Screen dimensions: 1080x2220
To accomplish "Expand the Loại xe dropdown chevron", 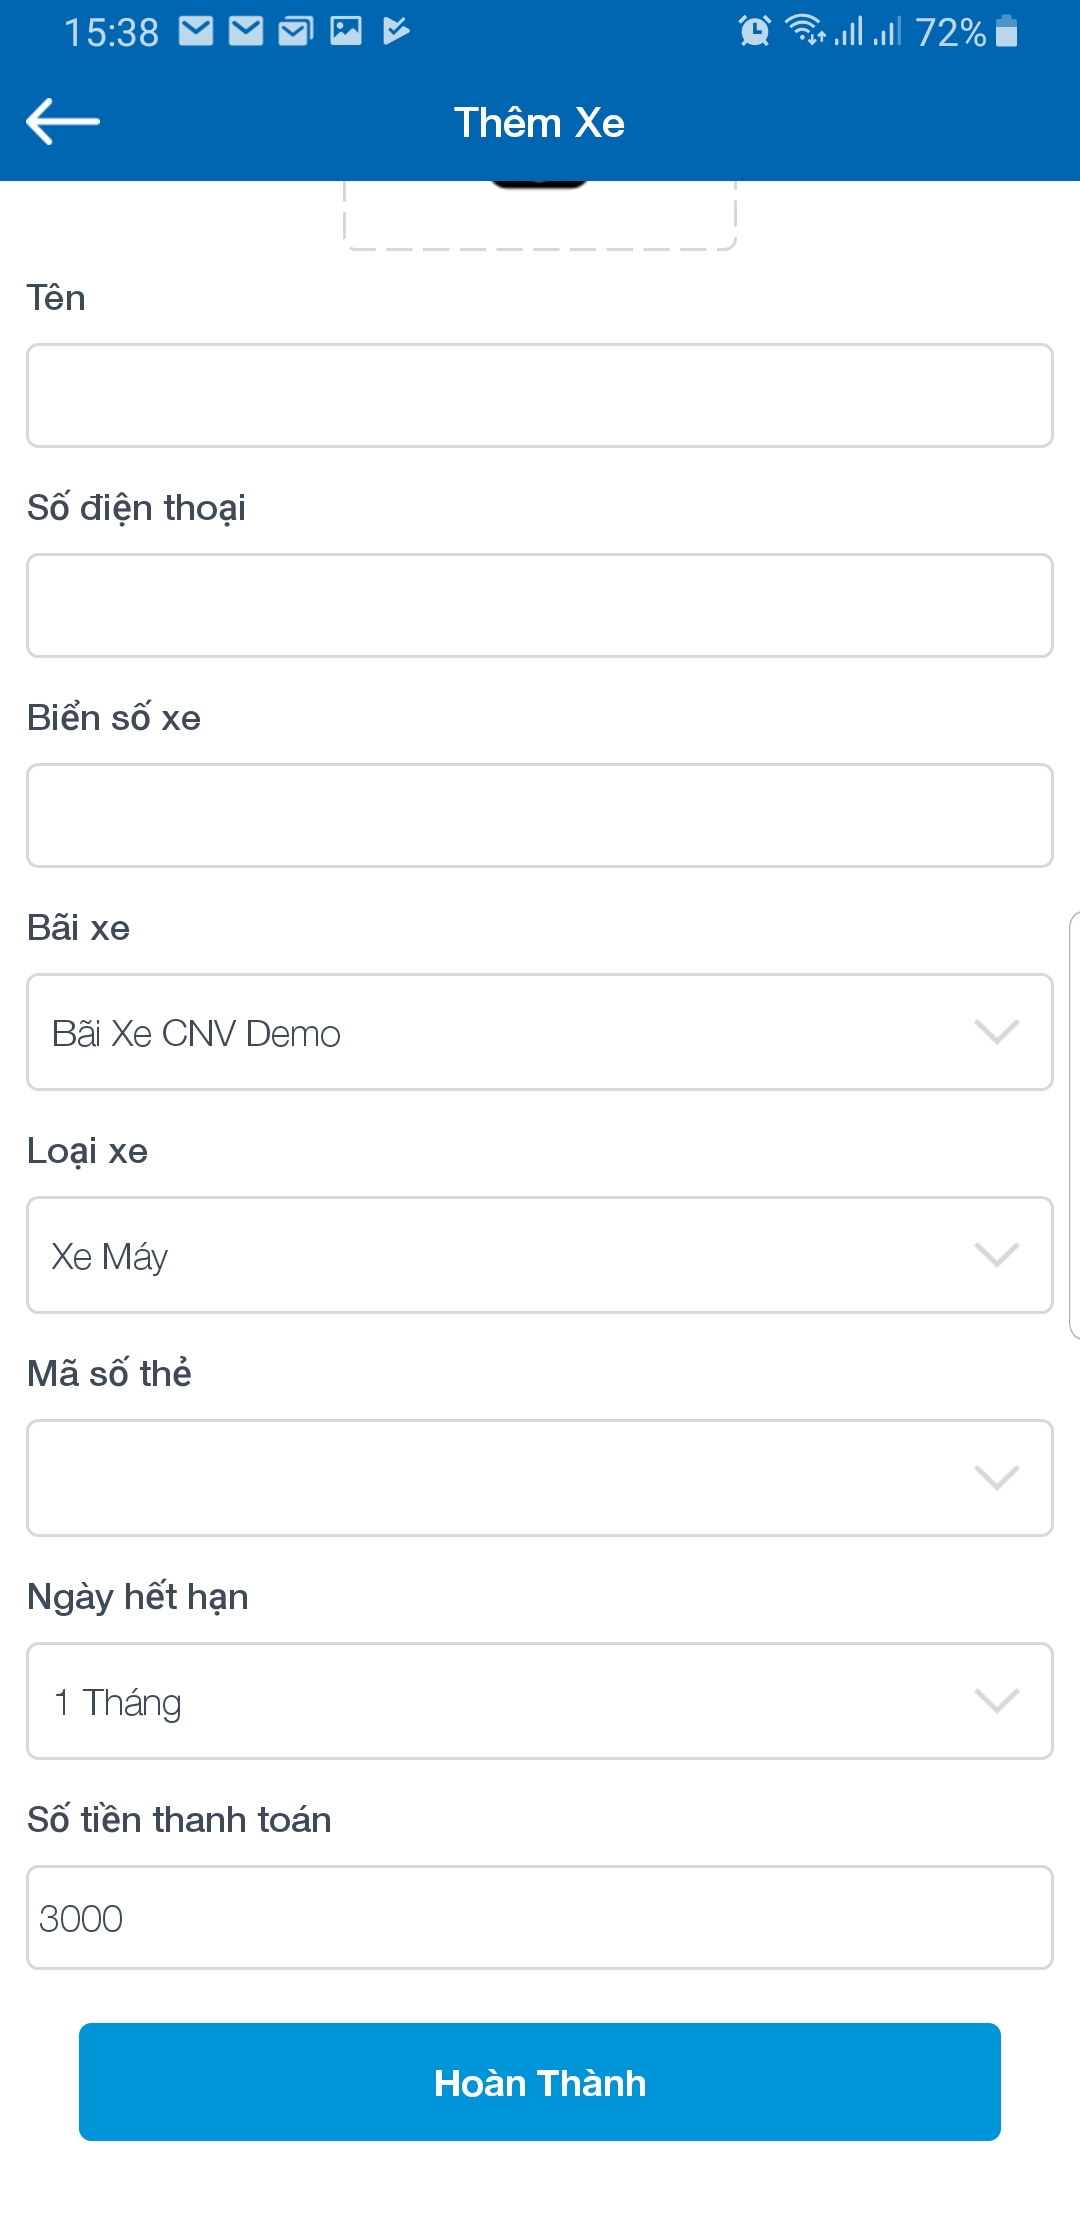I will [996, 1255].
